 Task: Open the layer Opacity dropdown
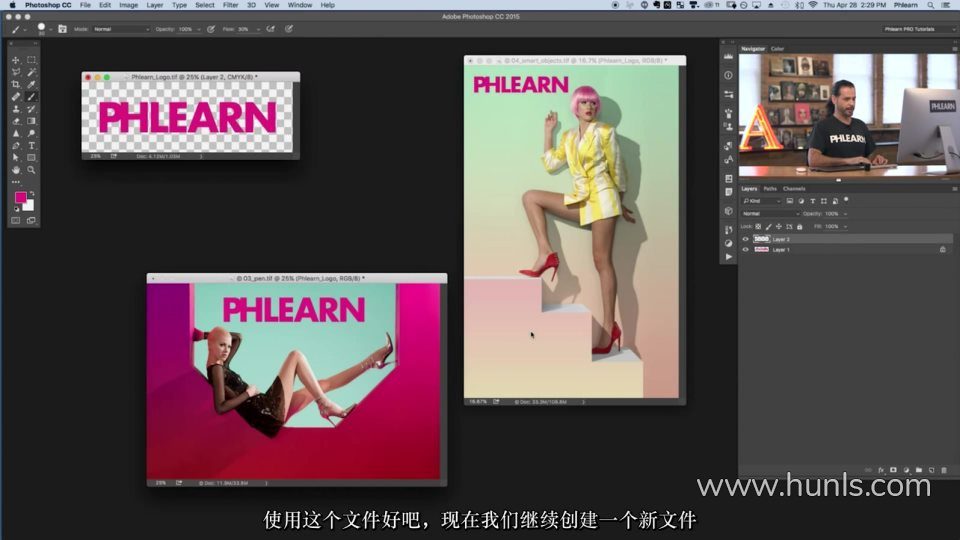click(x=846, y=214)
